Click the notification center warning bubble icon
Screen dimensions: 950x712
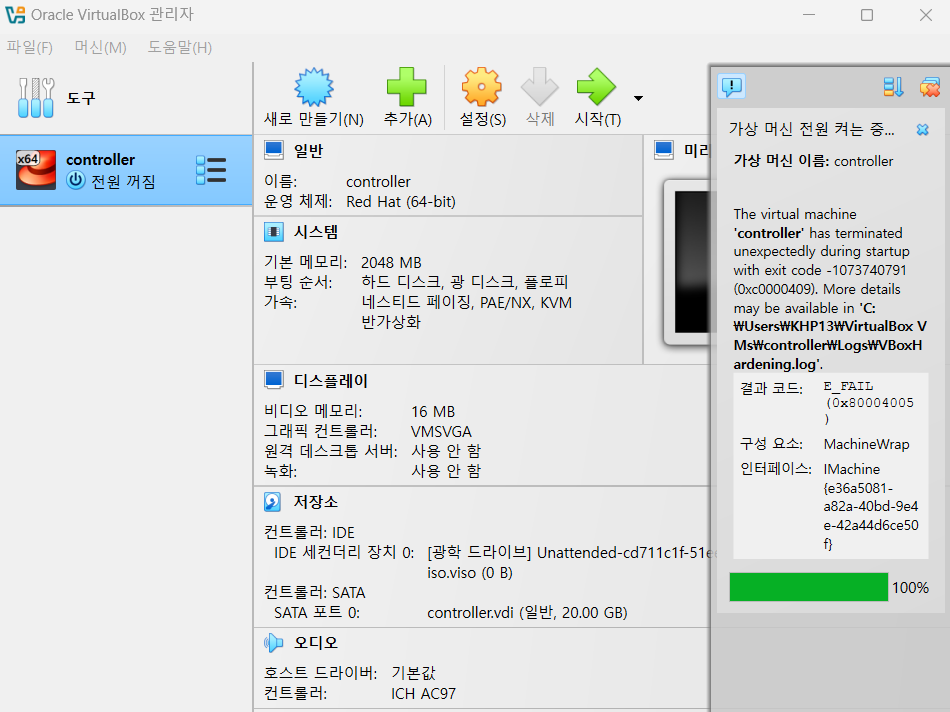[732, 87]
